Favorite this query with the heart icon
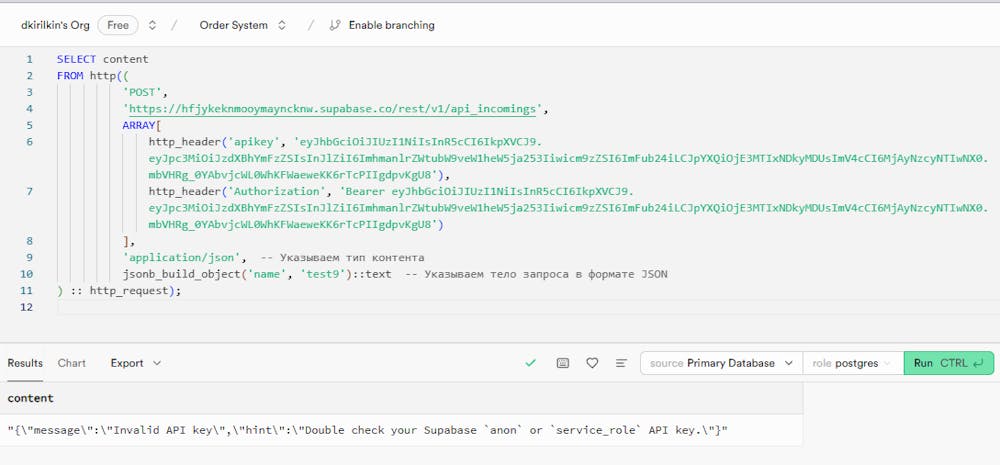 592,363
